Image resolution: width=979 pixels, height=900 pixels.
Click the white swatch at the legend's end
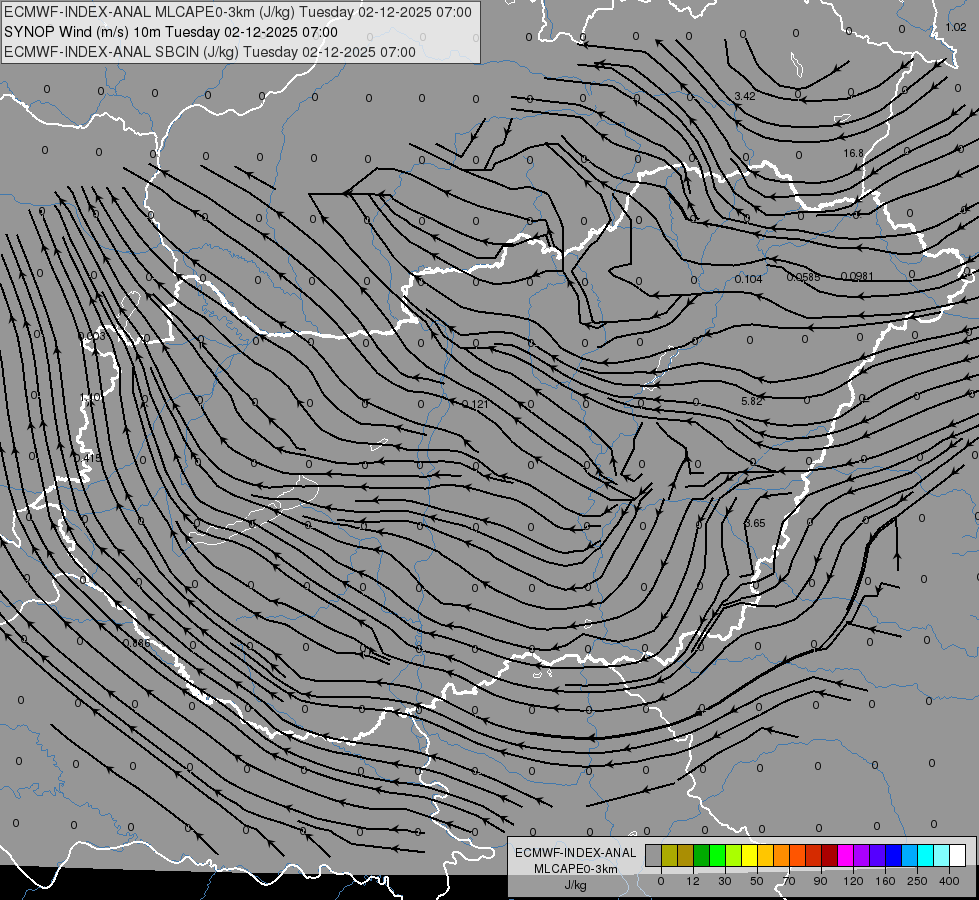(x=957, y=855)
